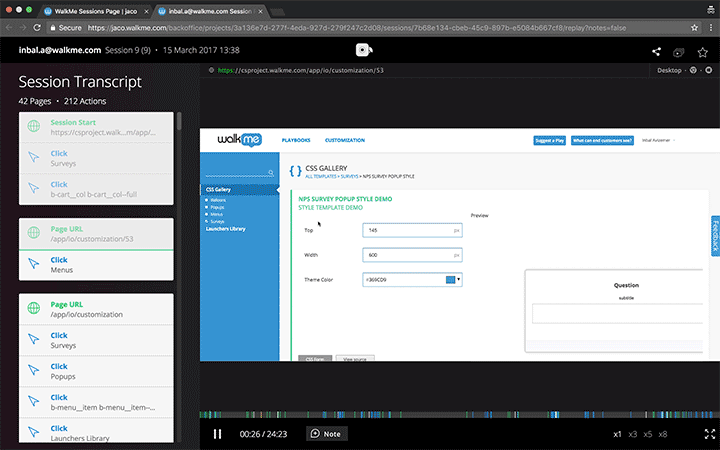Click the Chrome browser icon beside Desktop
Screen dimensions: 720x450
click(693, 70)
